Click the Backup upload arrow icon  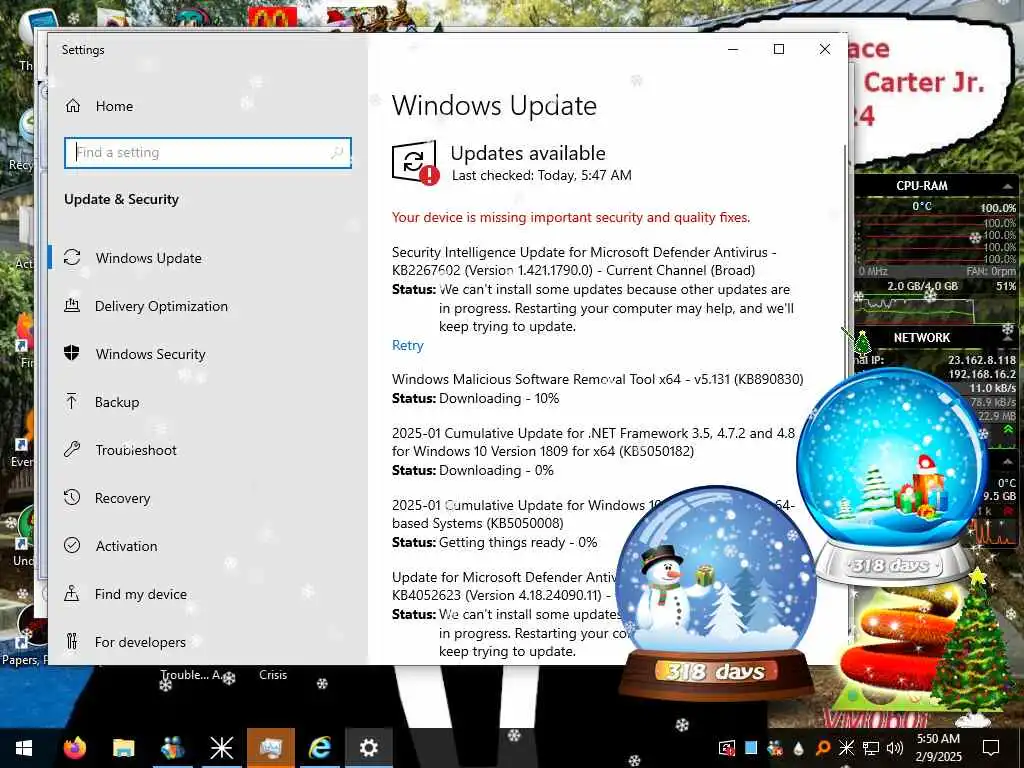coord(72,401)
